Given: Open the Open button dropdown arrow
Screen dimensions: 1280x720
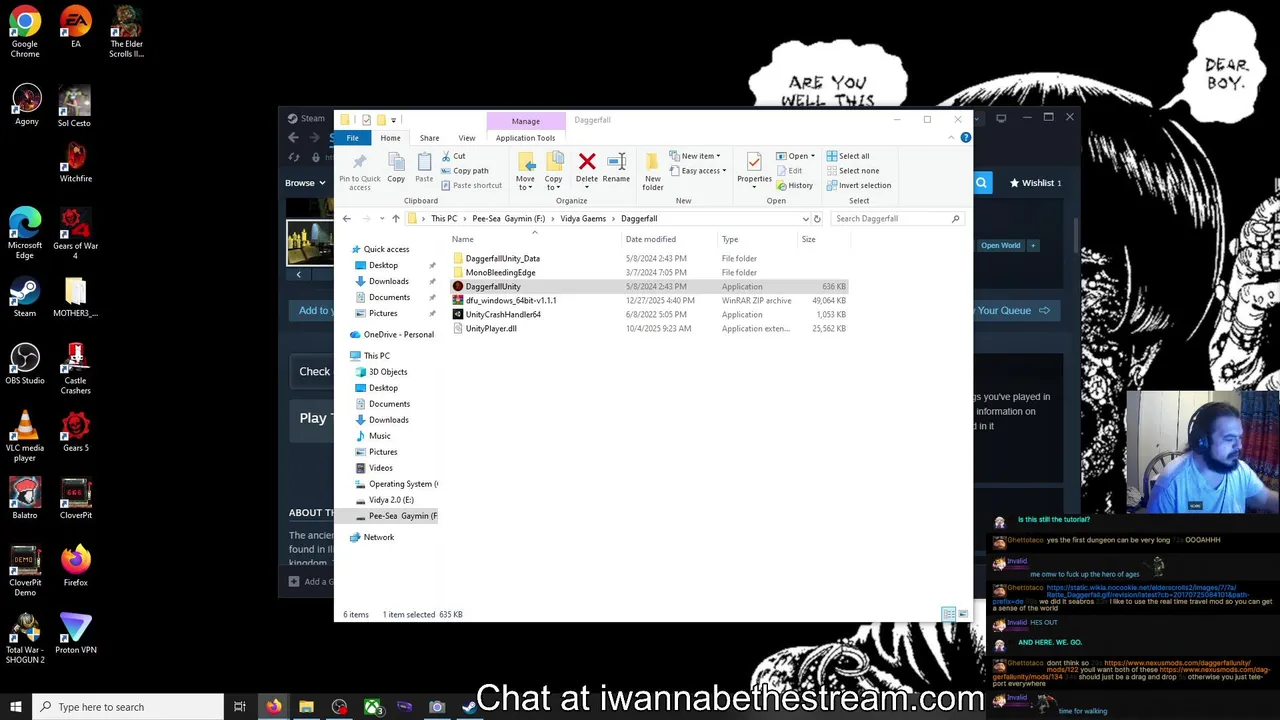Looking at the screenshot, I should pos(813,156).
